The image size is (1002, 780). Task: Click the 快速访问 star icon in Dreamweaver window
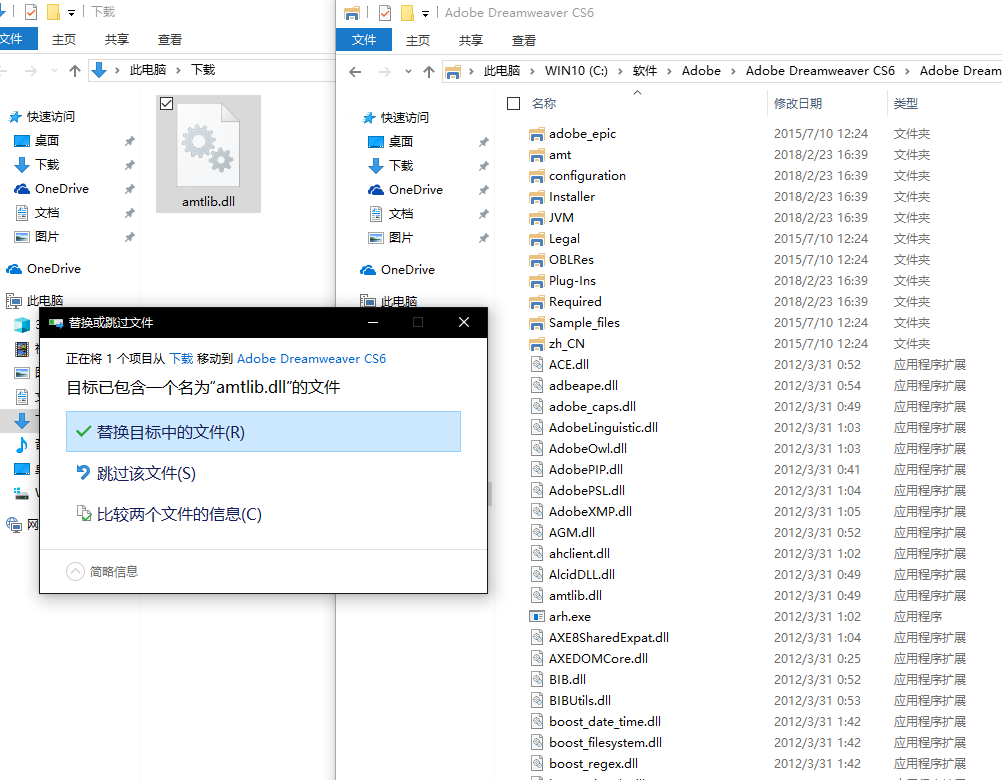click(369, 118)
